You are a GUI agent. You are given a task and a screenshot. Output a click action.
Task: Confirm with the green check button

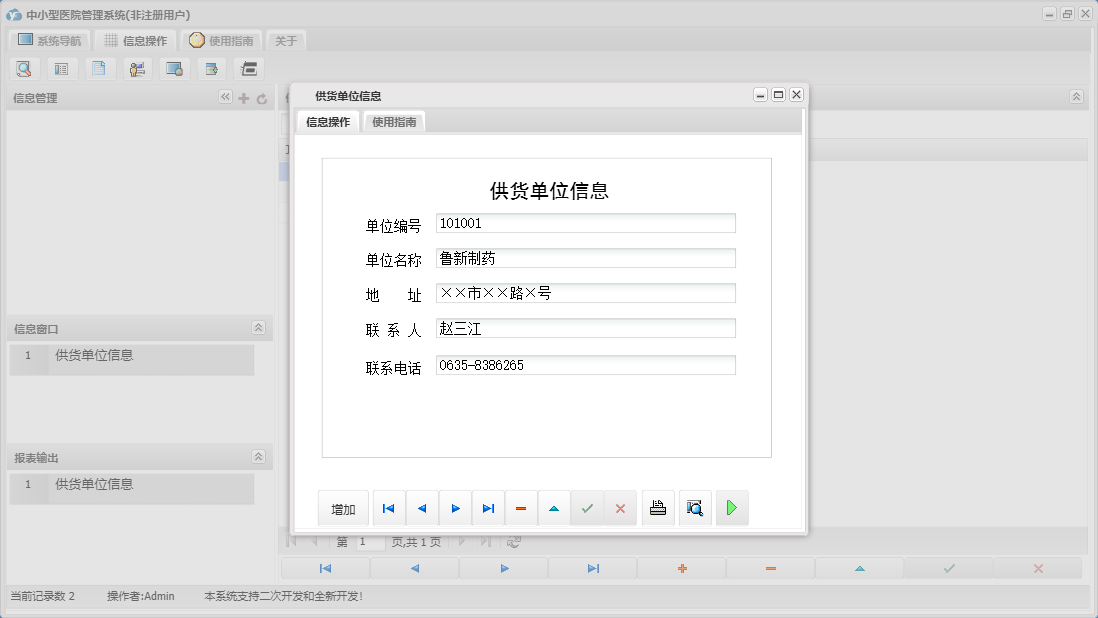pos(587,508)
